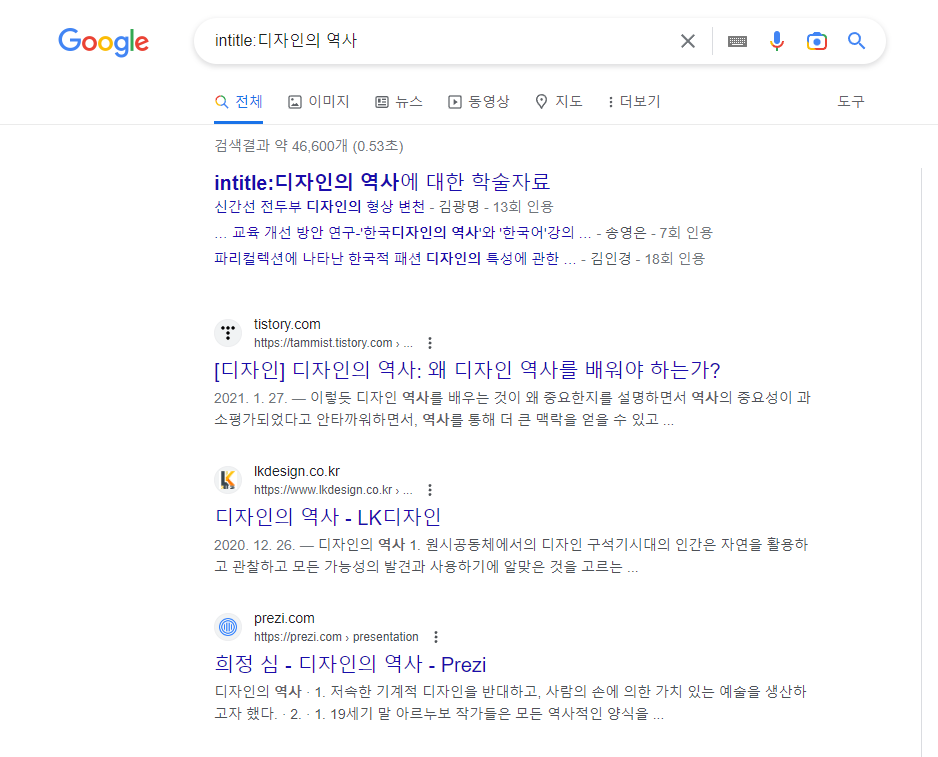Open options menu for prezi result

coord(435,637)
